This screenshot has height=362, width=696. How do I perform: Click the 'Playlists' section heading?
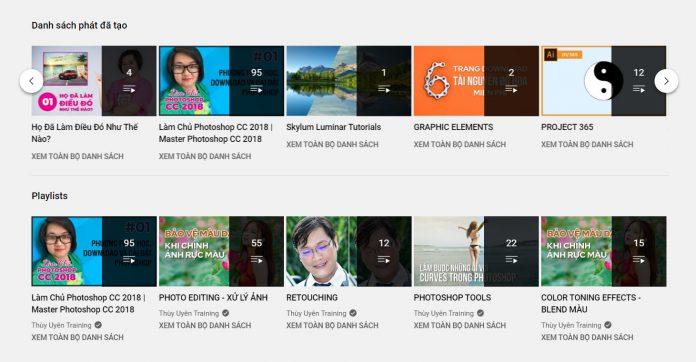point(50,196)
